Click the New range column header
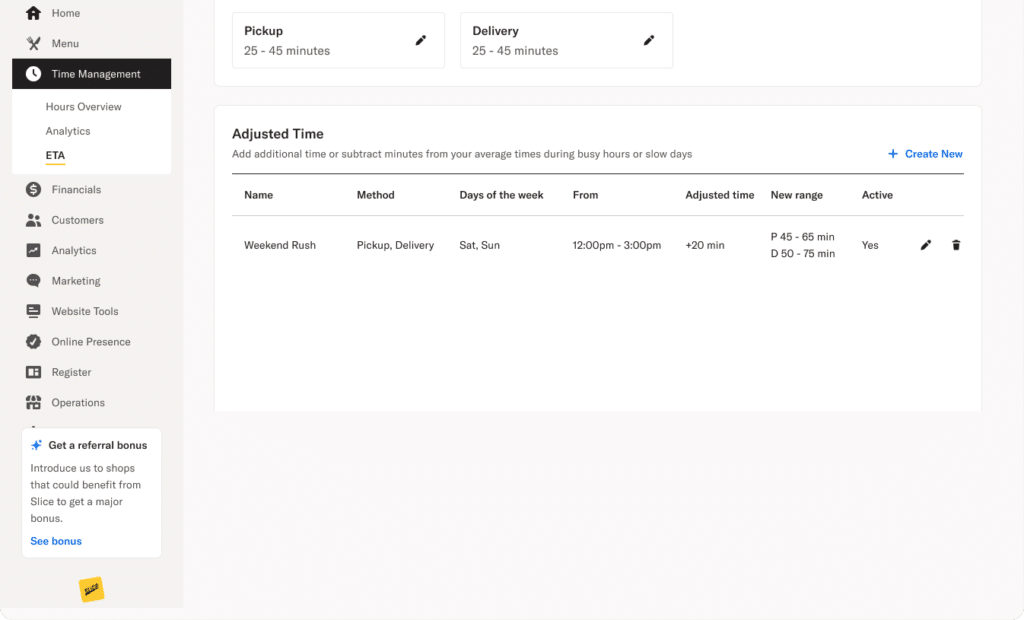Viewport: 1024px width, 620px height. [797, 195]
